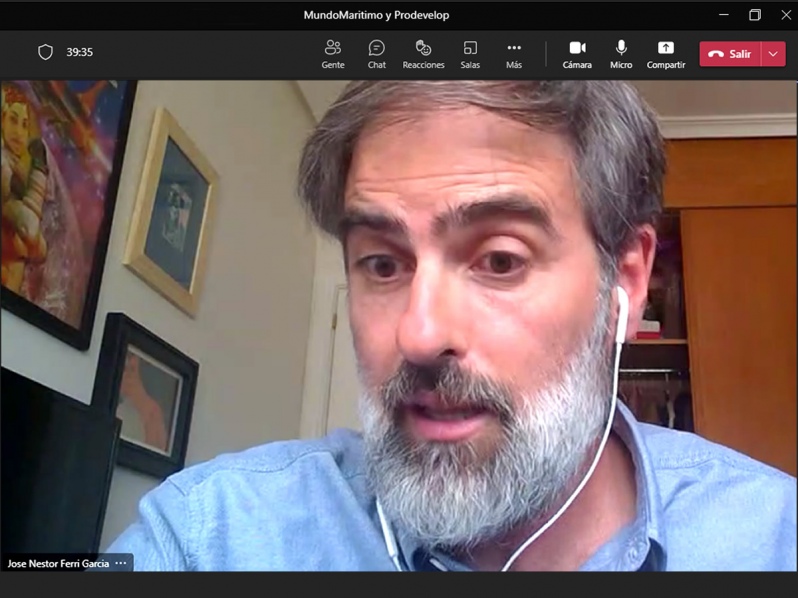Screen dimensions: 798x598
Task: Minimize the meeting window
Action: (x=724, y=15)
